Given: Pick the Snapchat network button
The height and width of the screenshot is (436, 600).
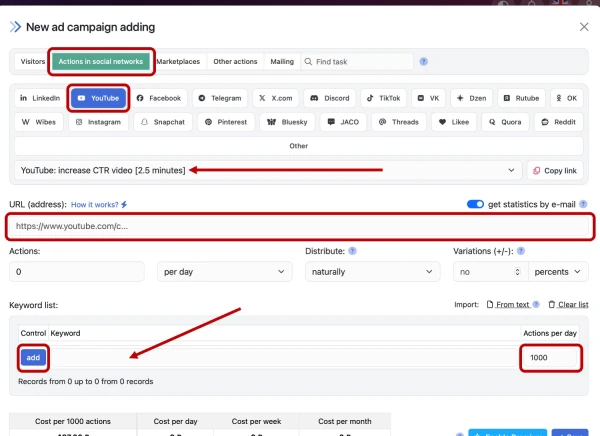Looking at the screenshot, I should tap(163, 122).
